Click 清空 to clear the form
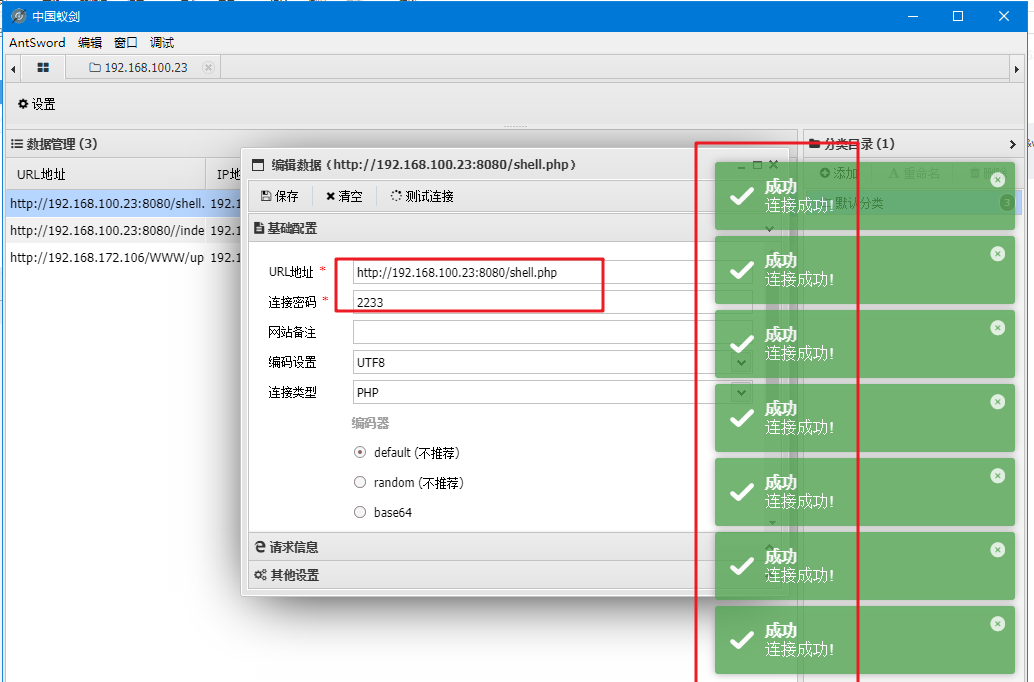Viewport: 1034px width, 682px height. click(x=344, y=196)
